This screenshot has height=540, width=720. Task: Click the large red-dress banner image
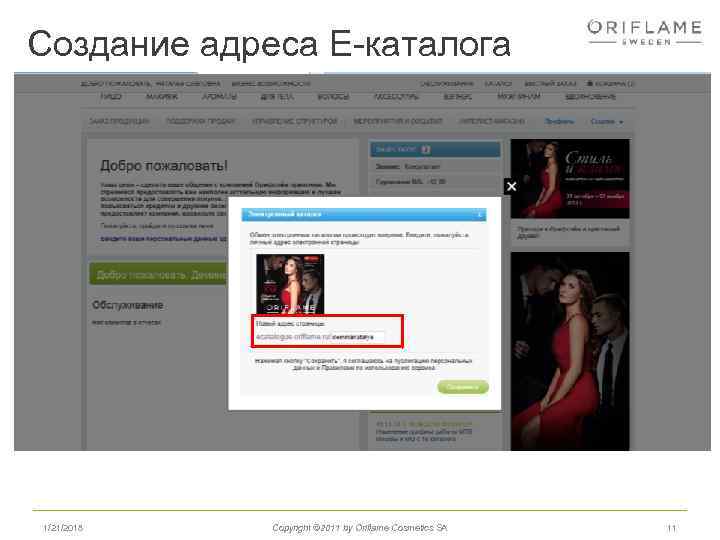click(570, 351)
